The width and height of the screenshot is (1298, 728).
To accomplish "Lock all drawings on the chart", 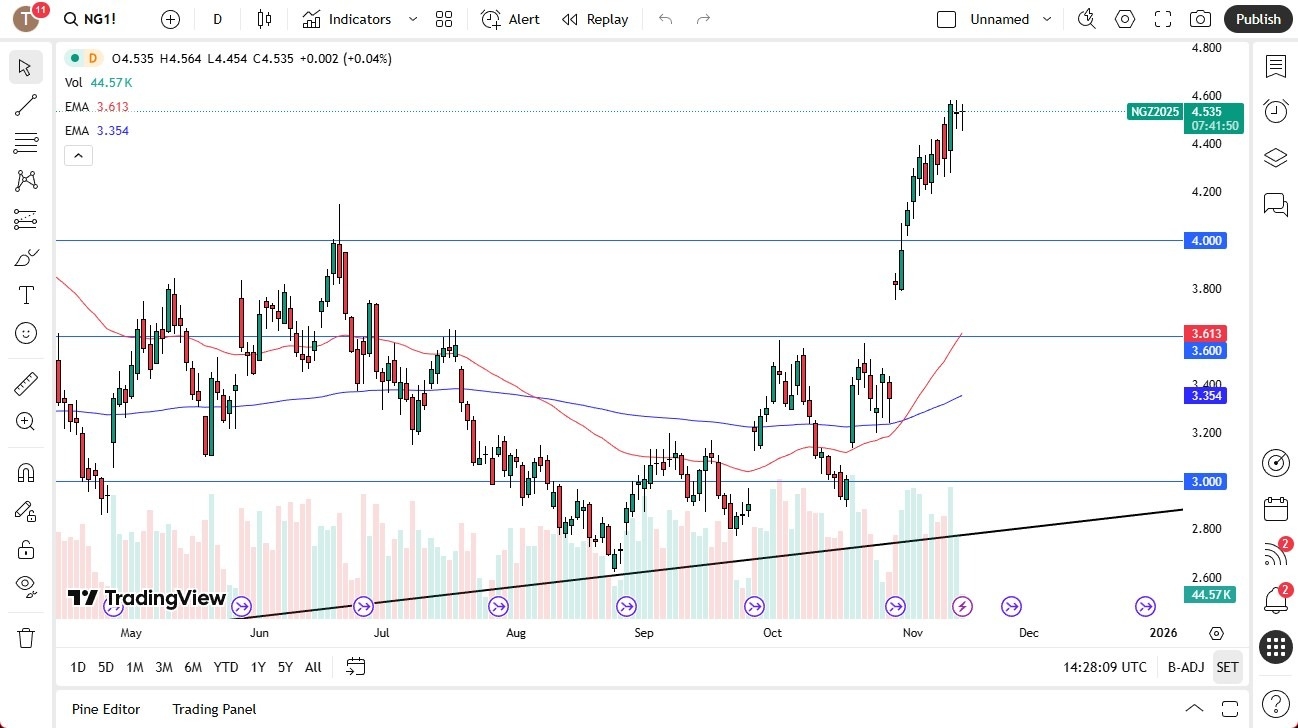I will click(26, 548).
